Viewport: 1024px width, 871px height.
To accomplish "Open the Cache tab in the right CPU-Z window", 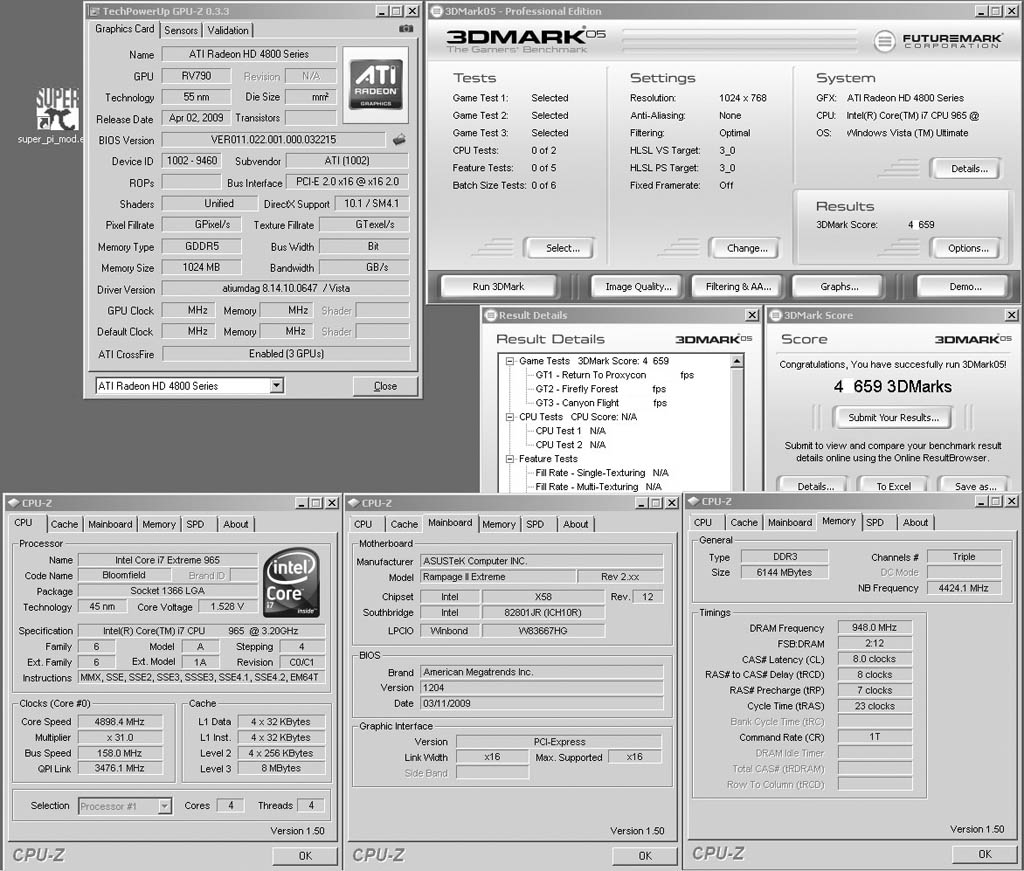I will click(744, 522).
